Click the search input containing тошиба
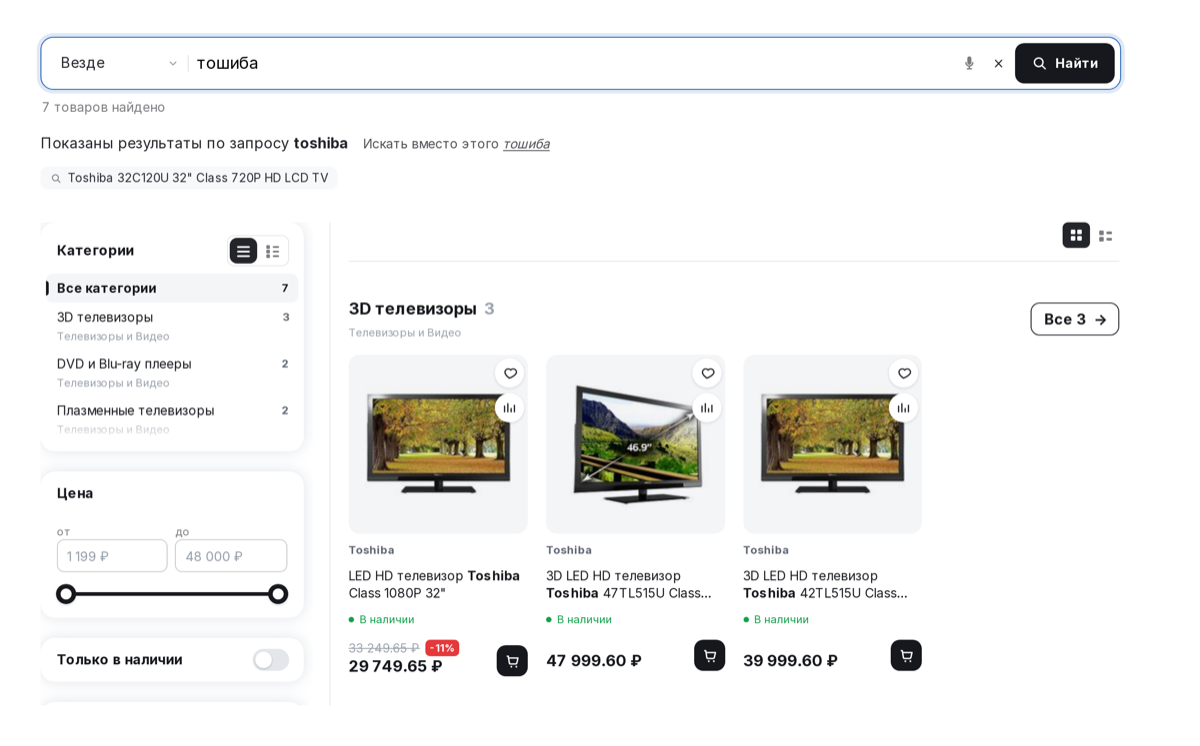This screenshot has width=1200, height=746. tap(573, 63)
